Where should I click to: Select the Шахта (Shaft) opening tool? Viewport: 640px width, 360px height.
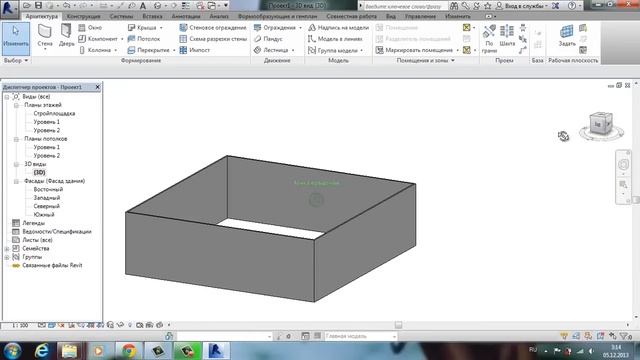click(x=507, y=36)
